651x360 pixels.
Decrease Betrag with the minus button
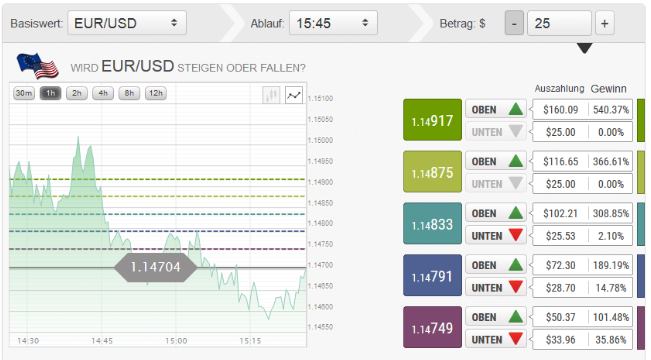(514, 23)
